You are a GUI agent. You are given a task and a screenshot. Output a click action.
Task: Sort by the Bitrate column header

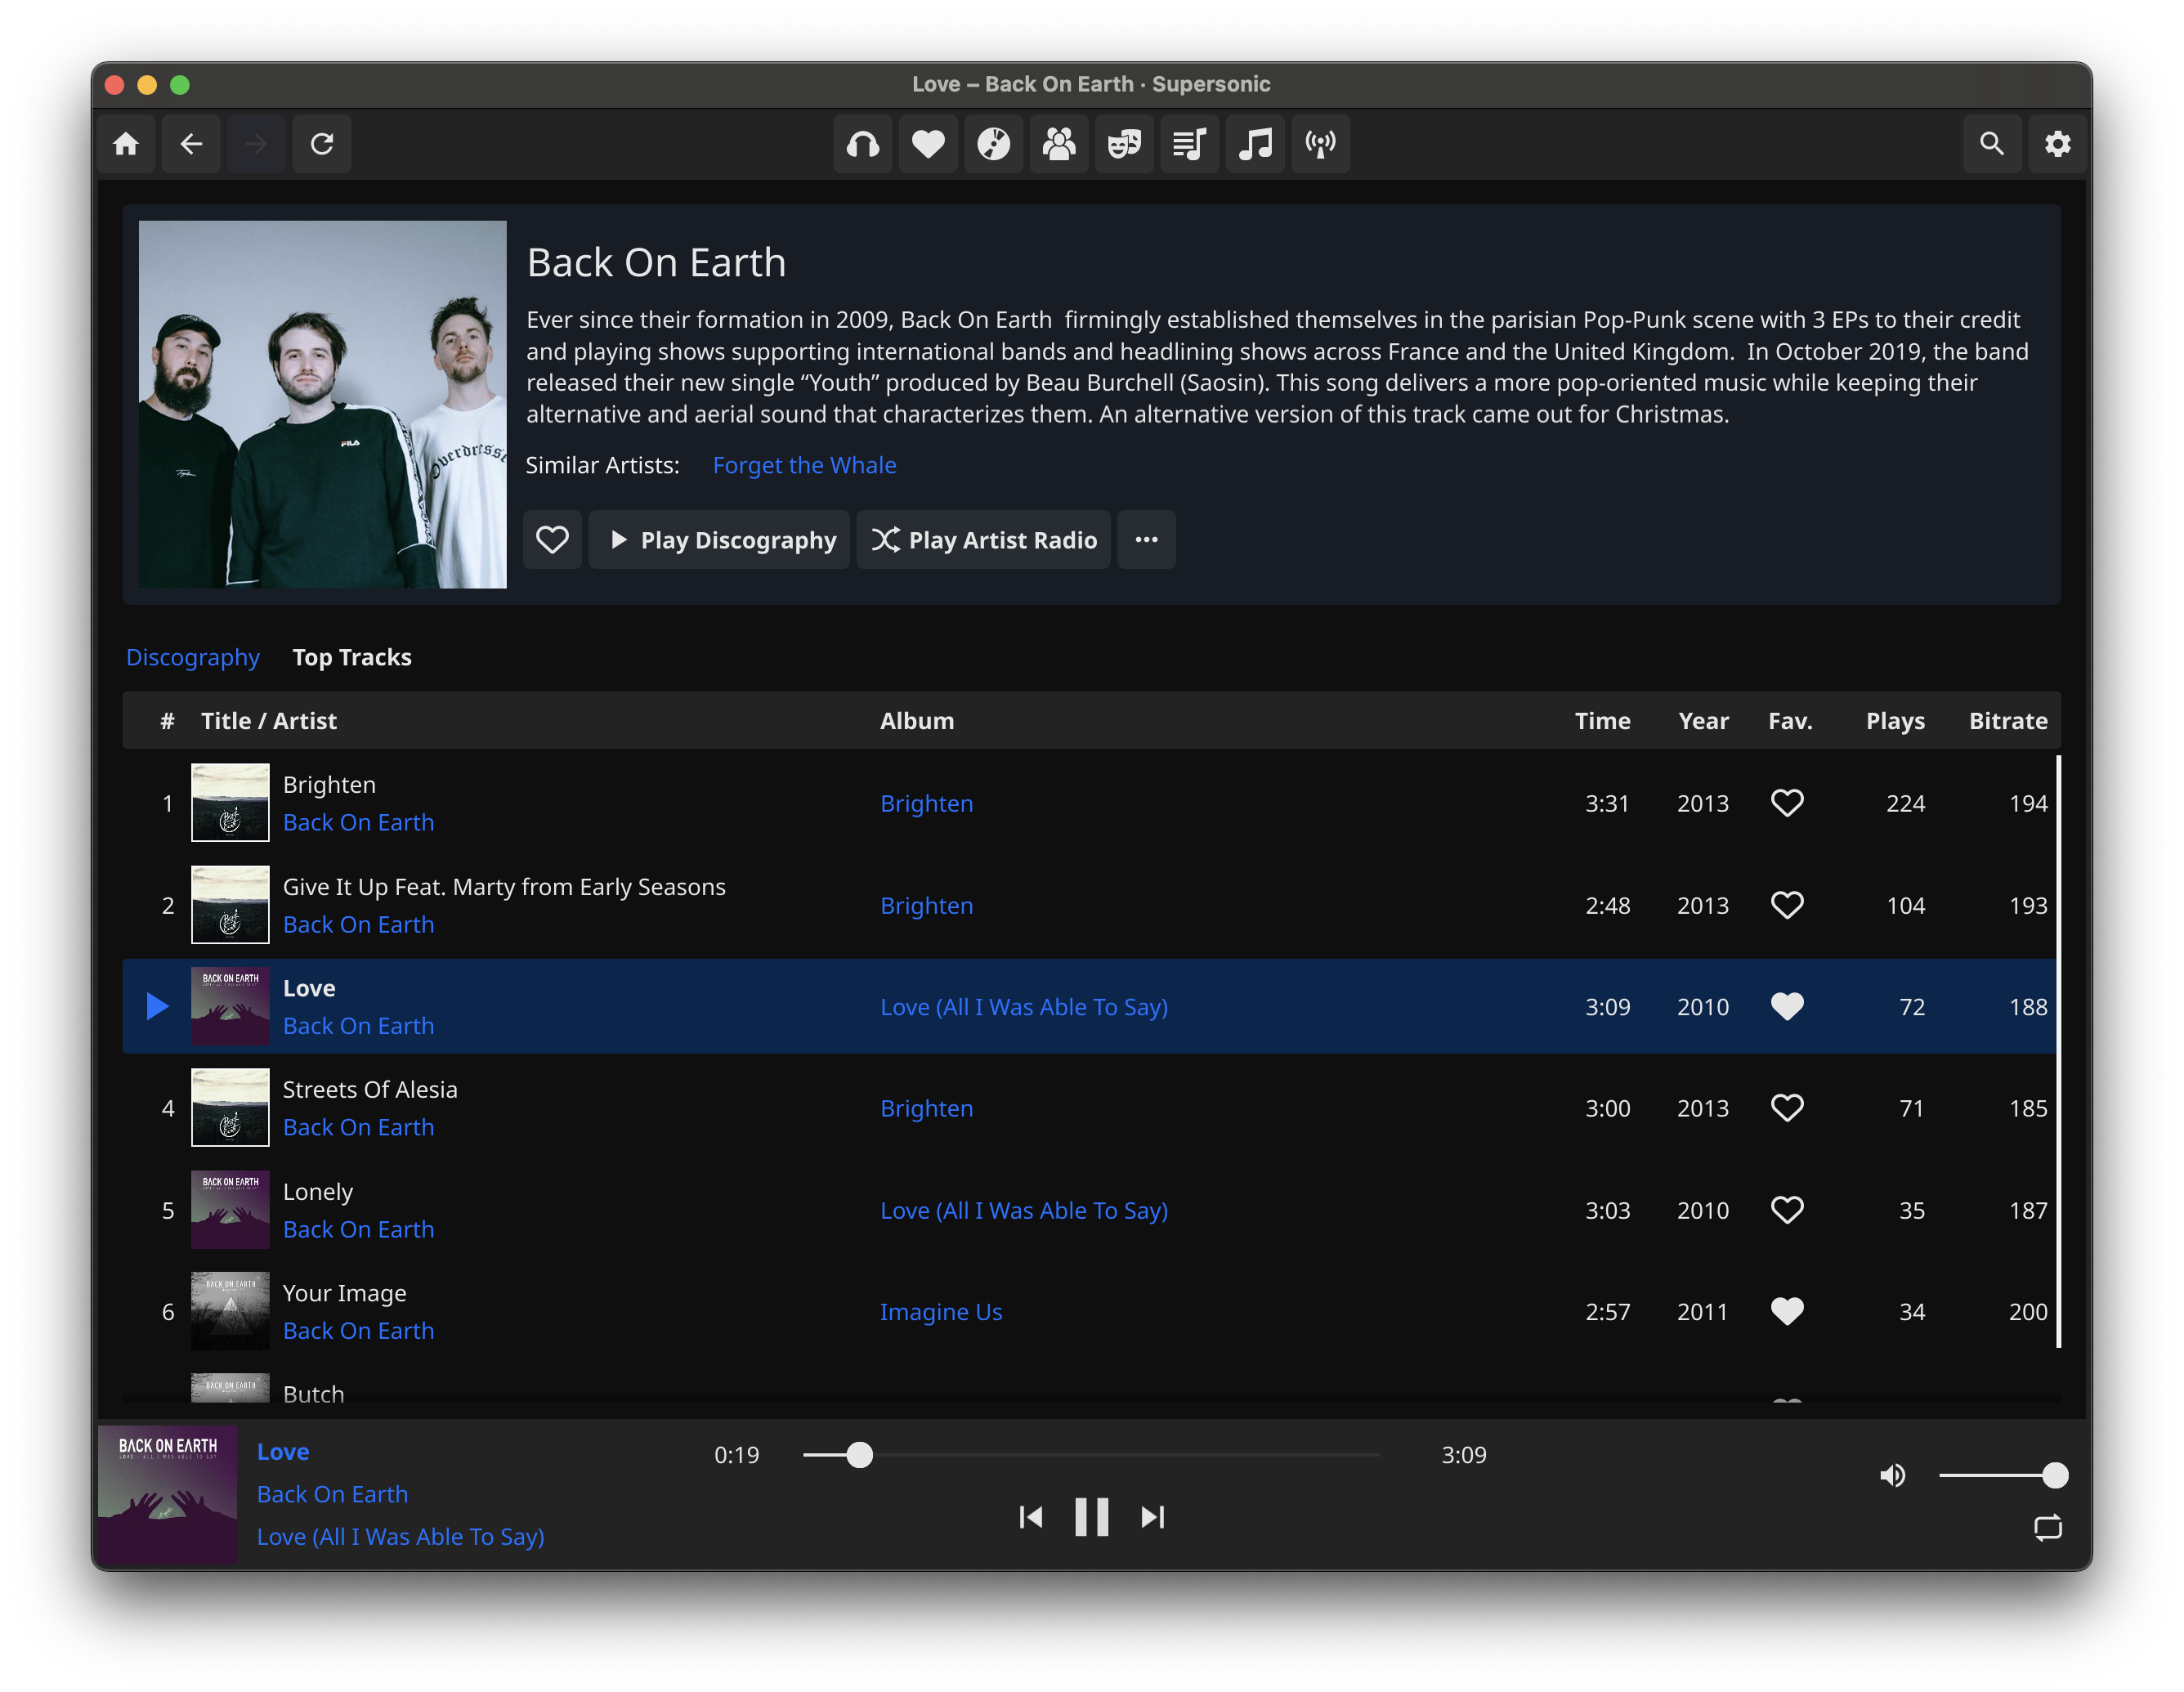[2008, 720]
